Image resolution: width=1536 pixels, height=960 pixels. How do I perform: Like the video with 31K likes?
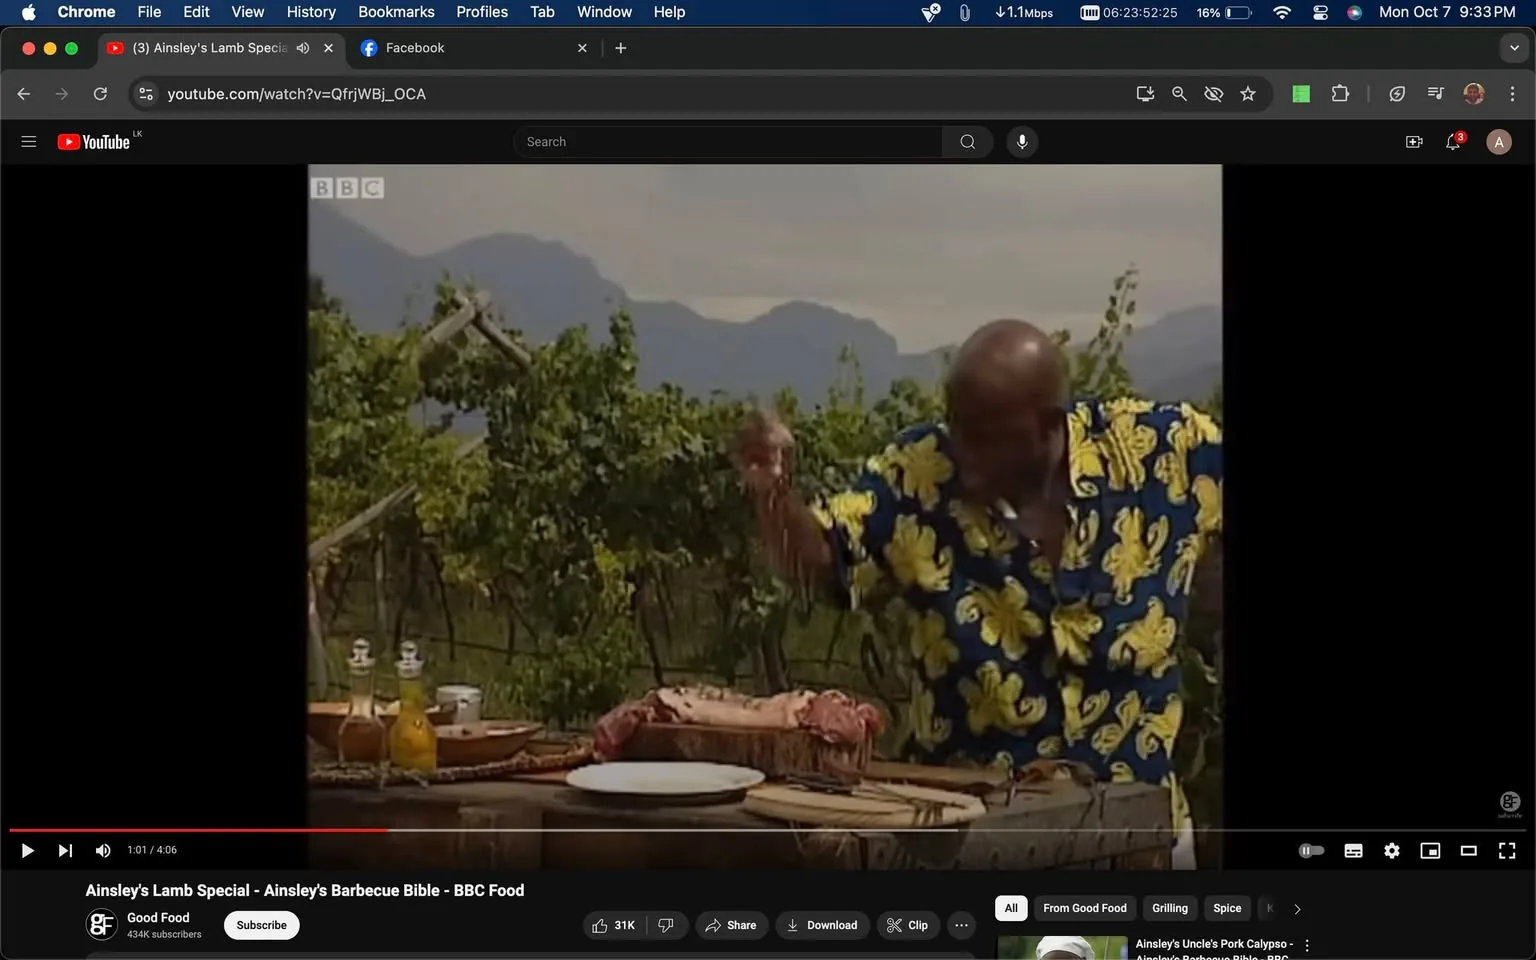tap(611, 925)
